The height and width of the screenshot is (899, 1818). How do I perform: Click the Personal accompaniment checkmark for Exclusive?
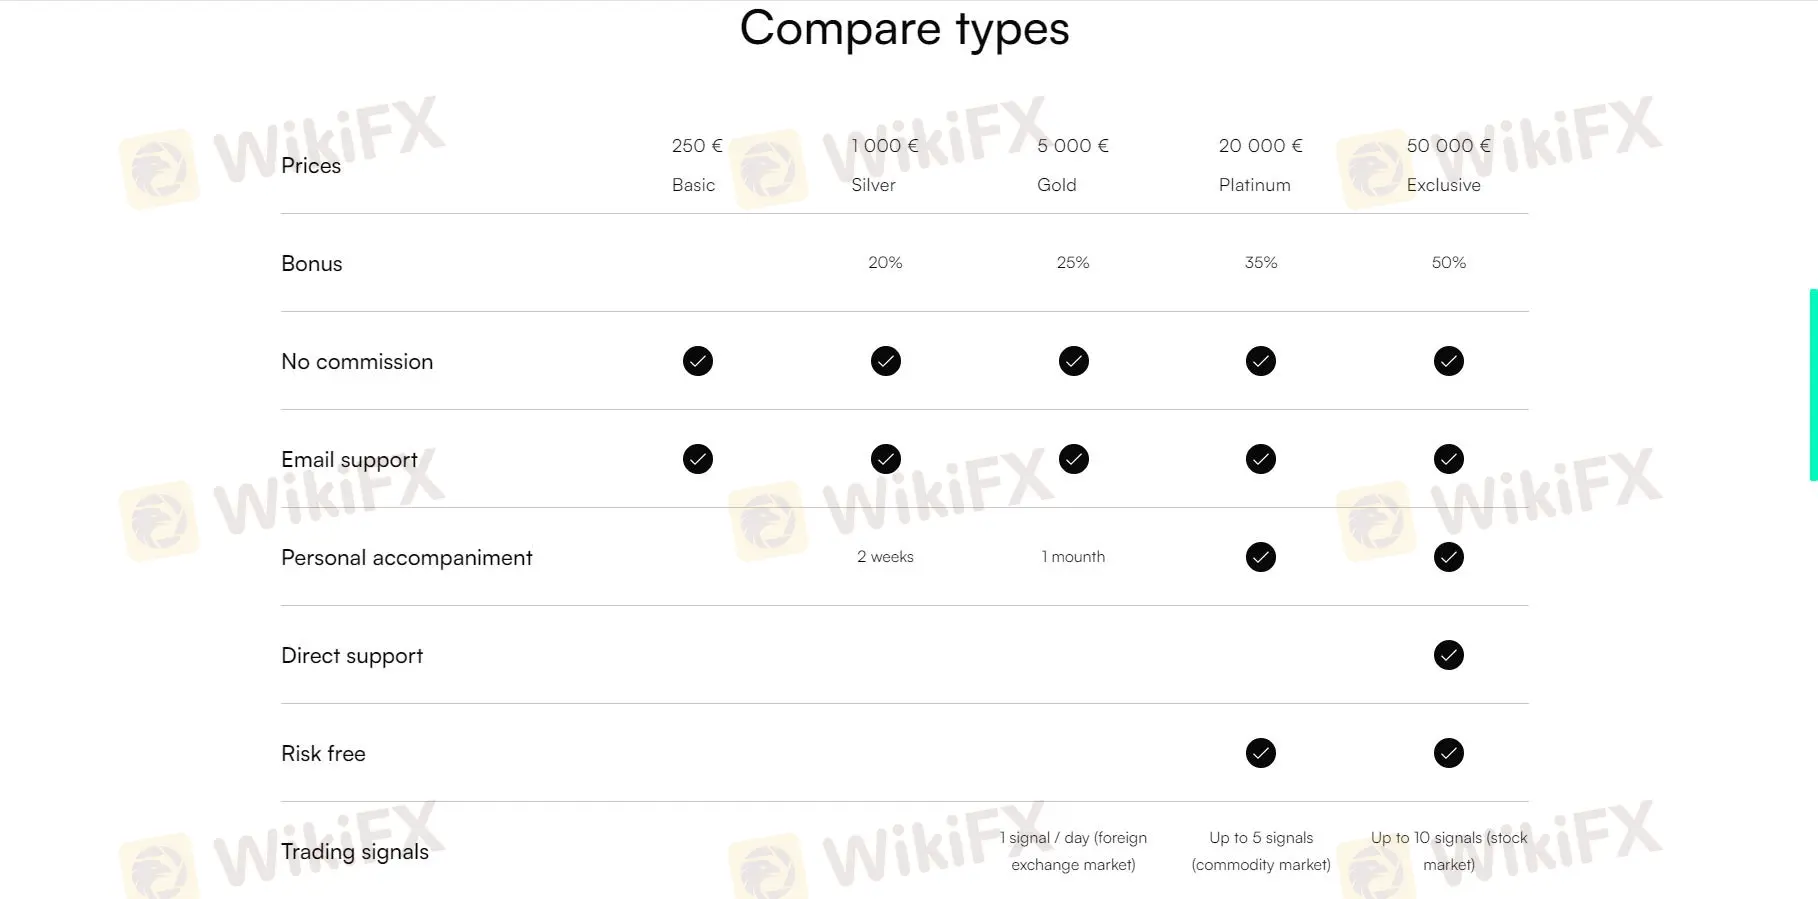tap(1448, 557)
